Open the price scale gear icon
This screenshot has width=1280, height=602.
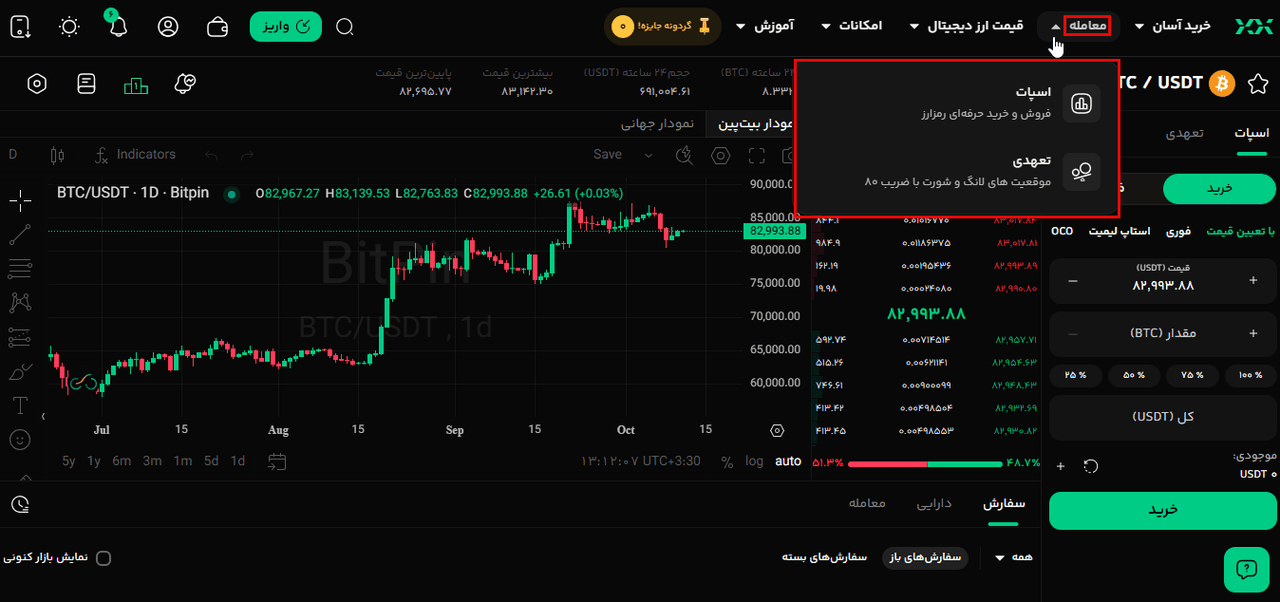[777, 430]
